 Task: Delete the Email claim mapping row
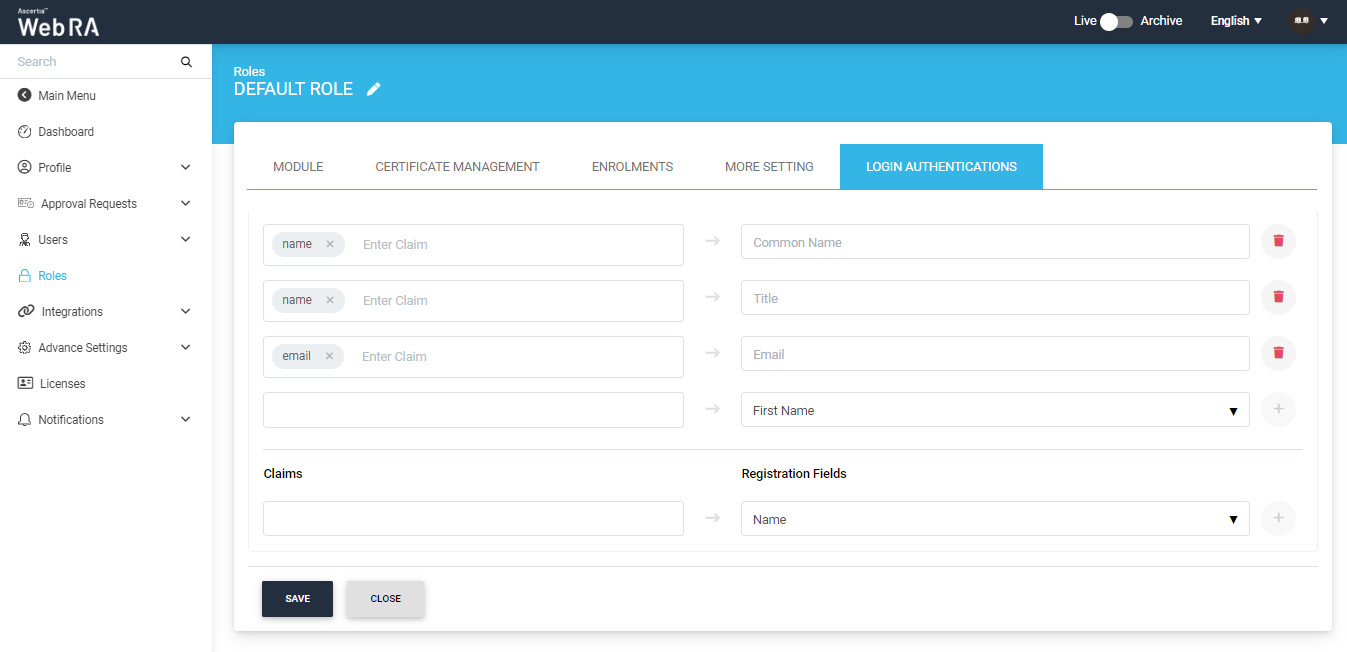click(x=1278, y=353)
